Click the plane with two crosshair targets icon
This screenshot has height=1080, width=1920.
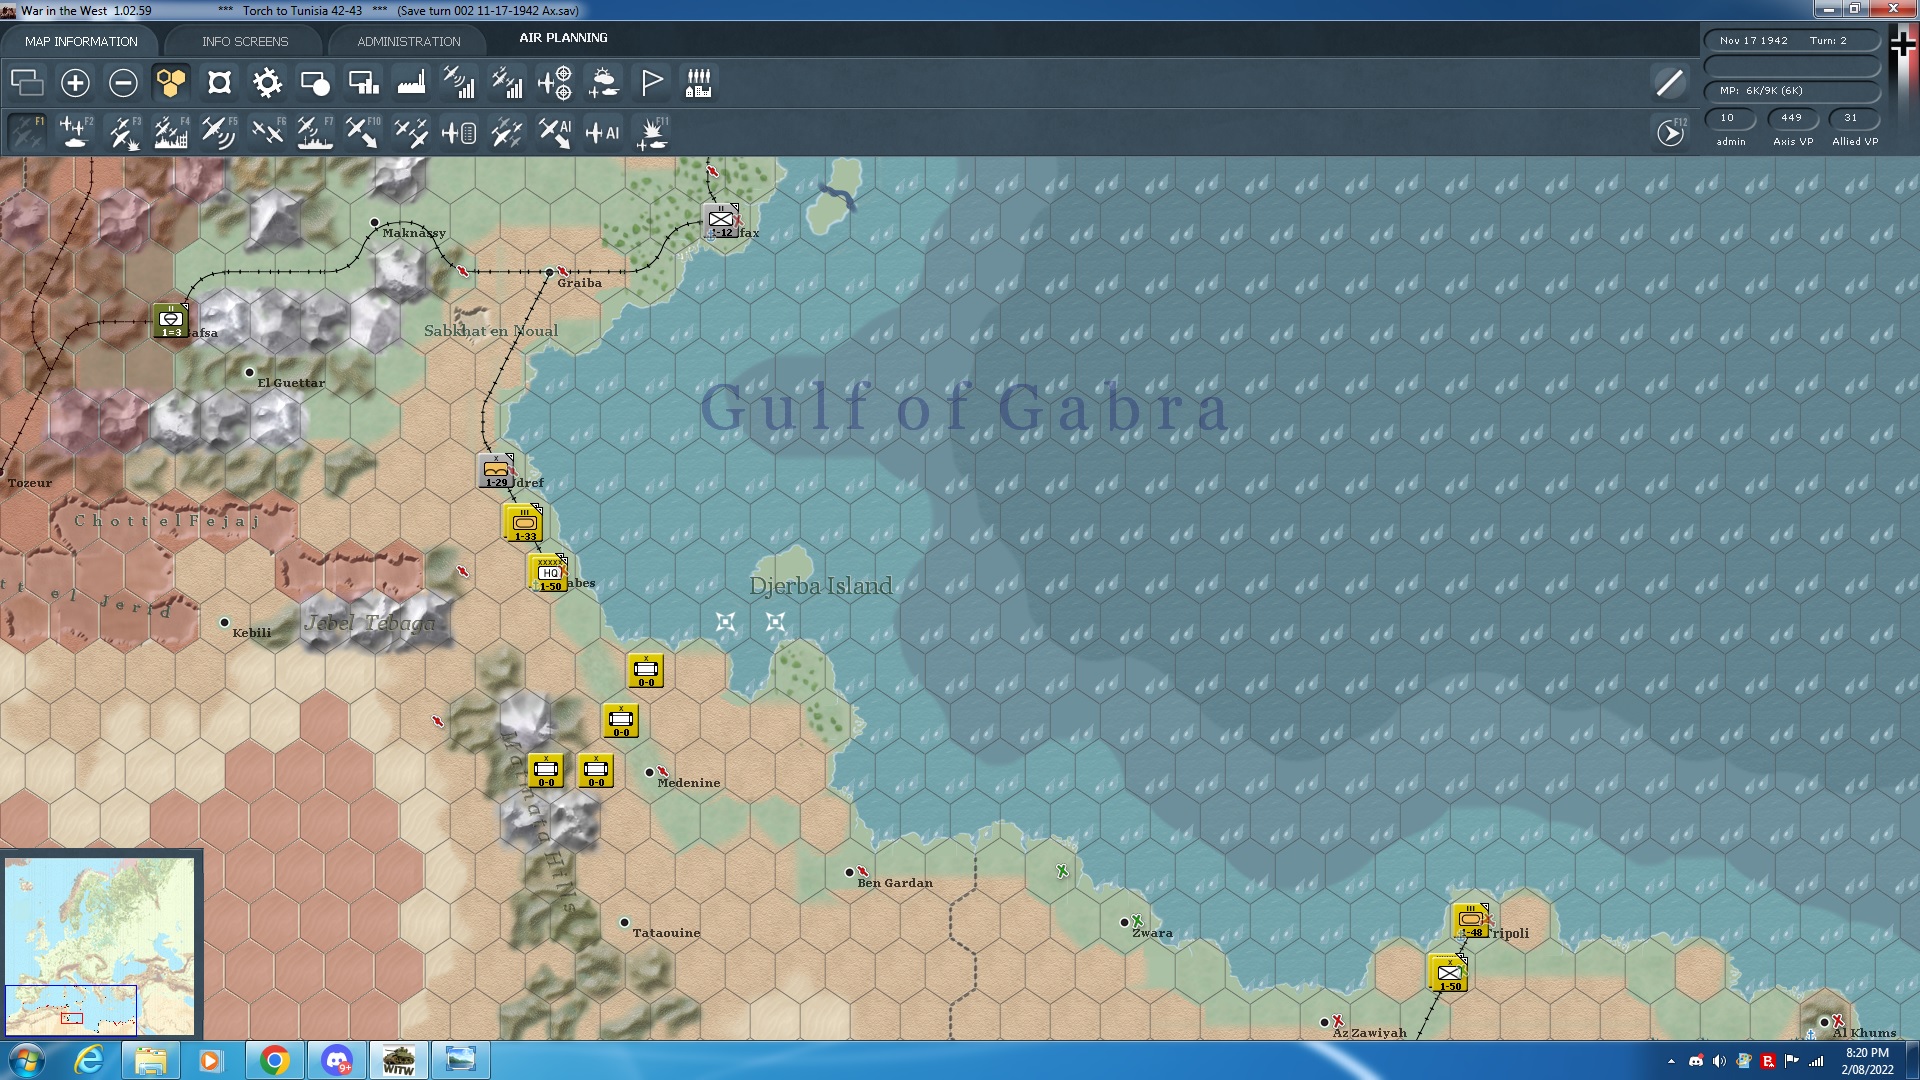tap(555, 83)
